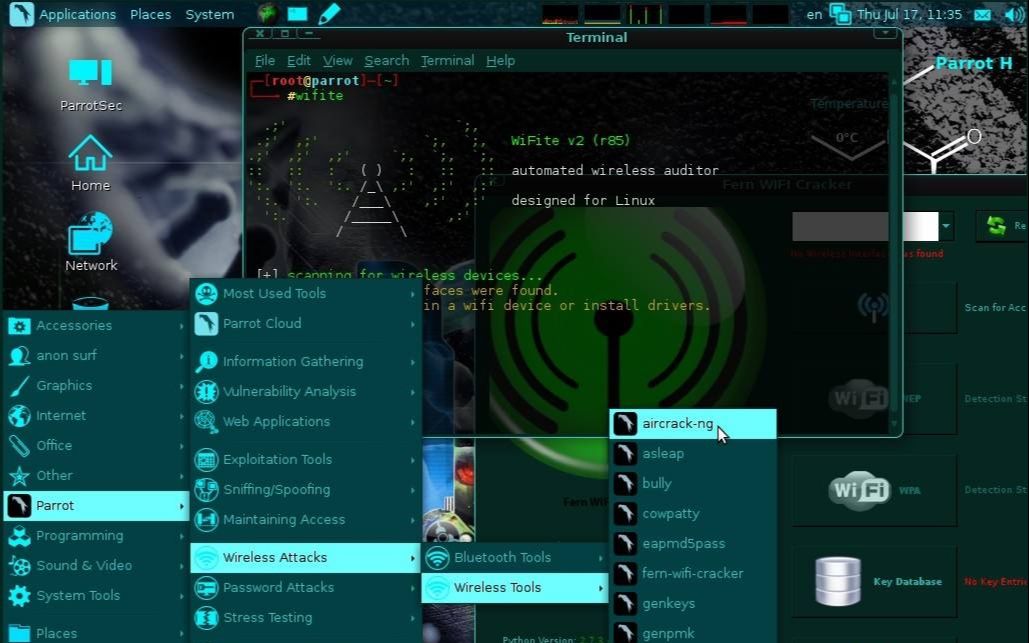Open the Terminal menu in the Terminal menu bar
Image resolution: width=1029 pixels, height=643 pixels.
pos(448,61)
